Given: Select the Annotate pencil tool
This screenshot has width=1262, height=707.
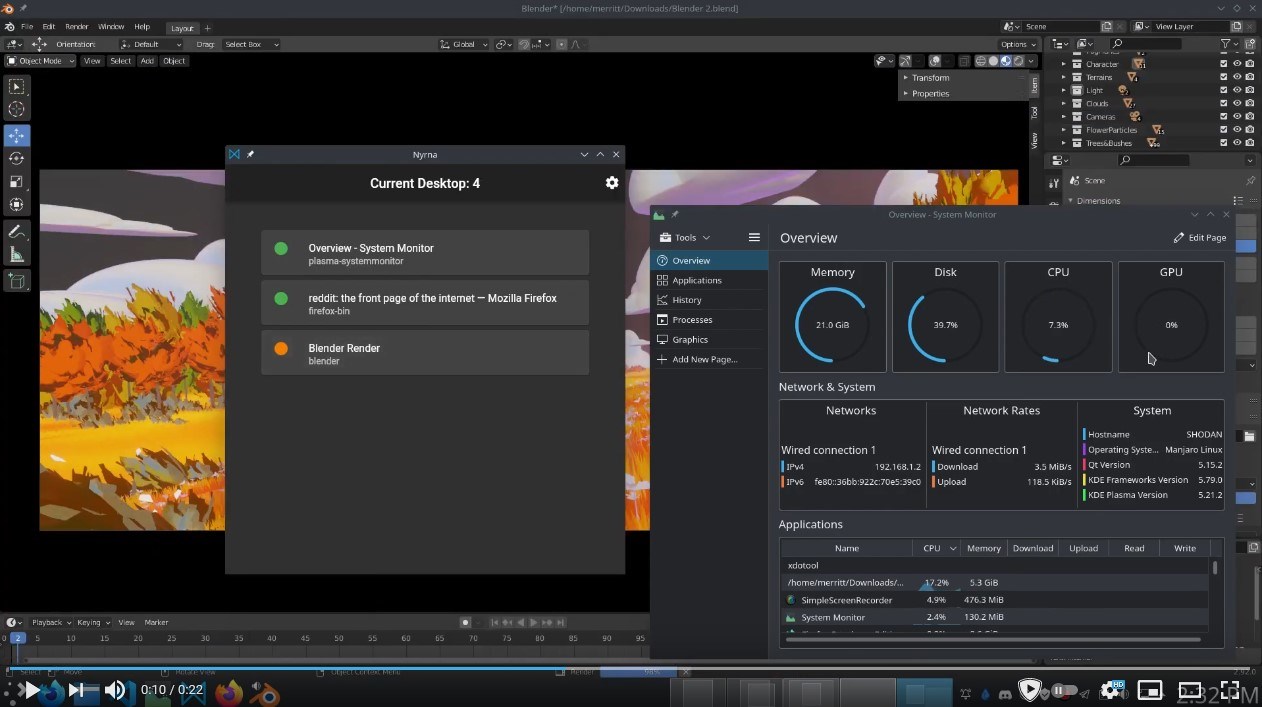Looking at the screenshot, I should point(16,232).
